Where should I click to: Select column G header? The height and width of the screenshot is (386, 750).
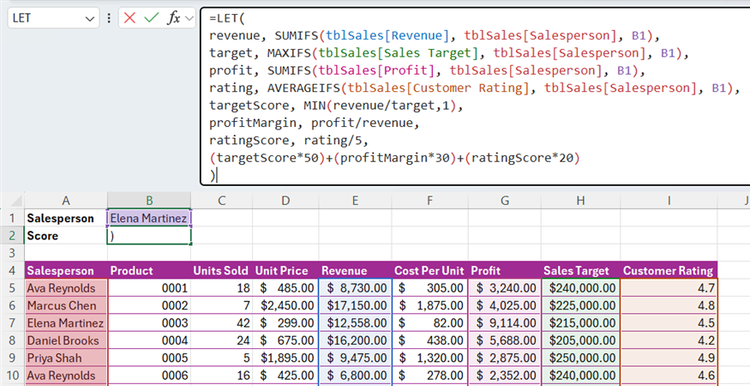tap(505, 200)
